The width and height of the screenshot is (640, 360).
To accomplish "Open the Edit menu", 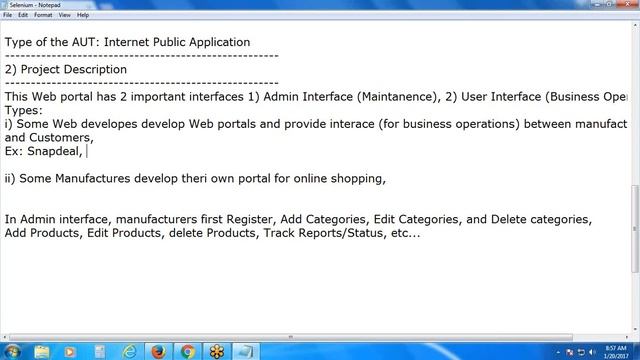I will (23, 15).
